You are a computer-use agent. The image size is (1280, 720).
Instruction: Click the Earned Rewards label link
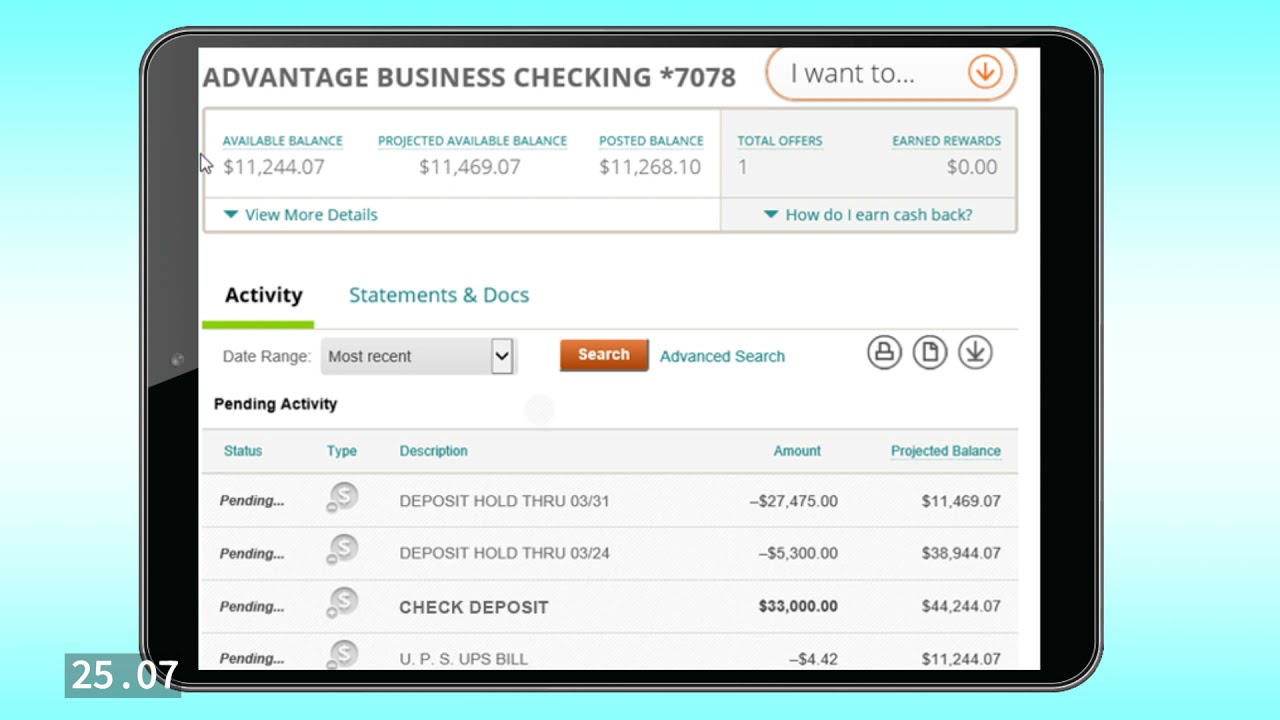tap(946, 141)
